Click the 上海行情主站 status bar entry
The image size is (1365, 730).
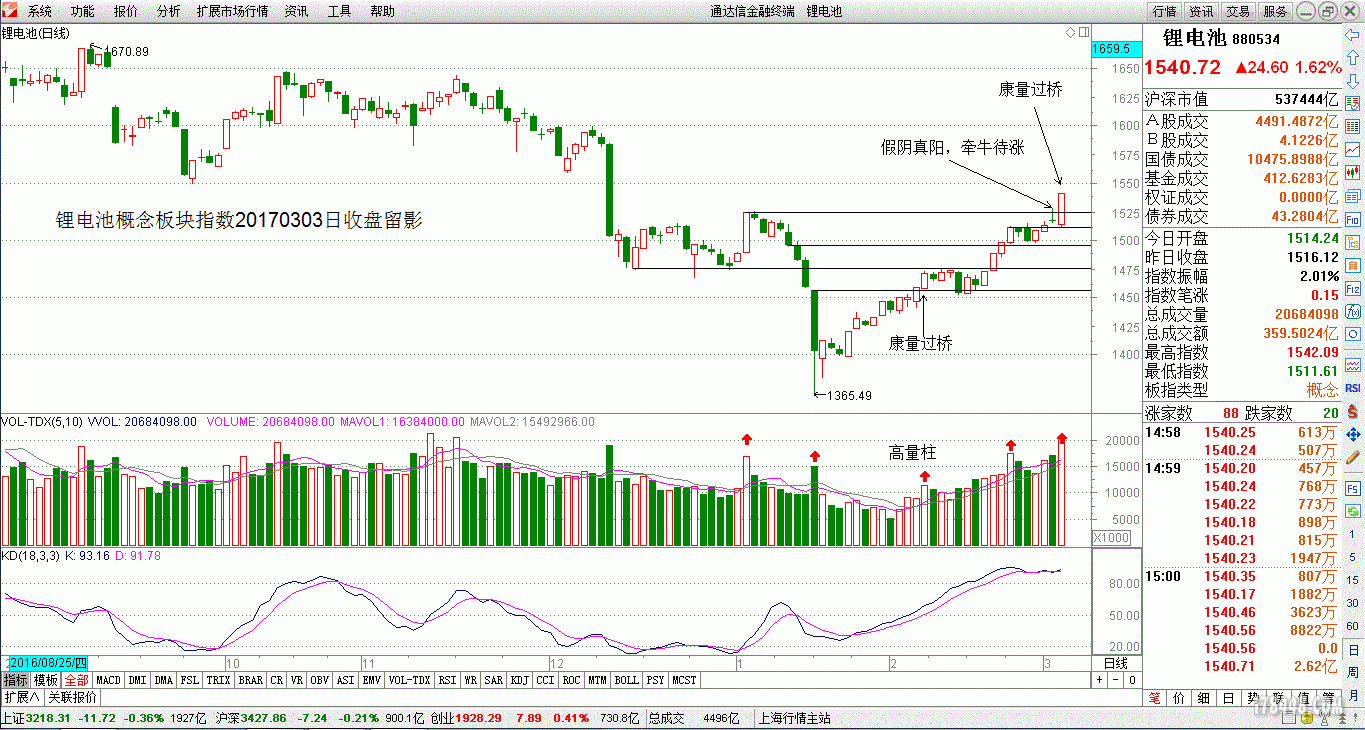[x=795, y=718]
